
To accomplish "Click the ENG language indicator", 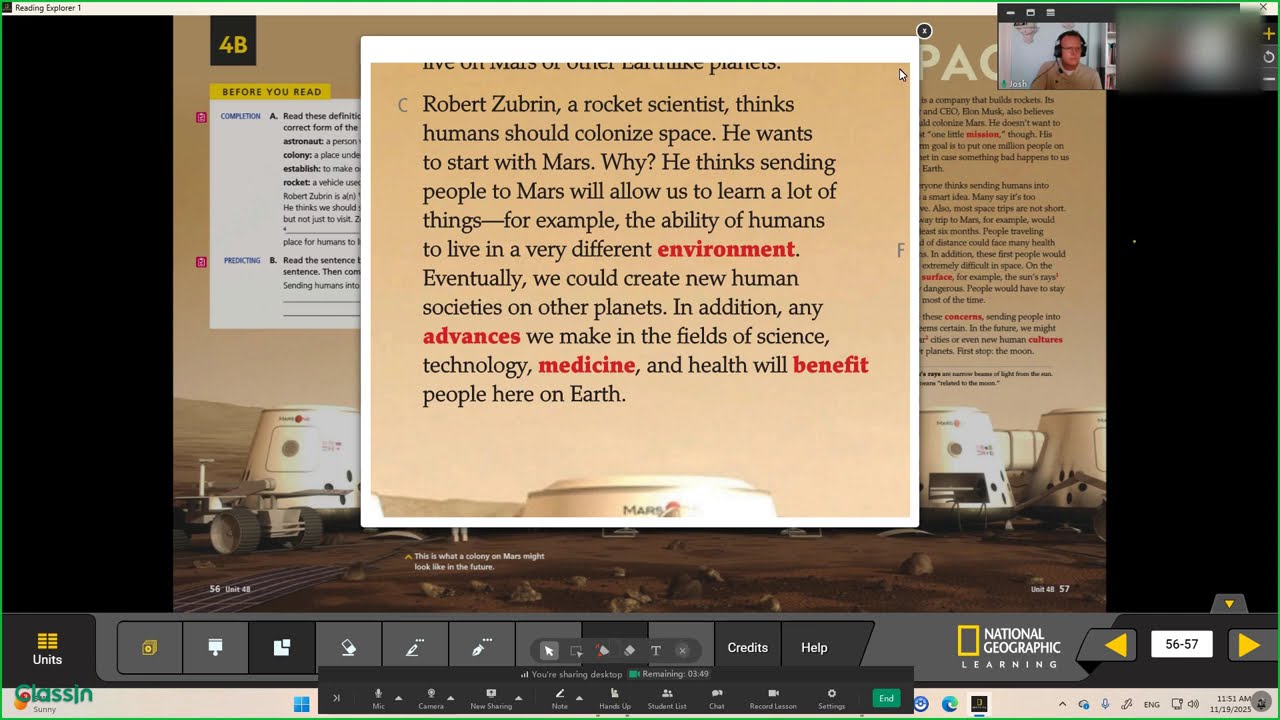I will tap(1152, 704).
